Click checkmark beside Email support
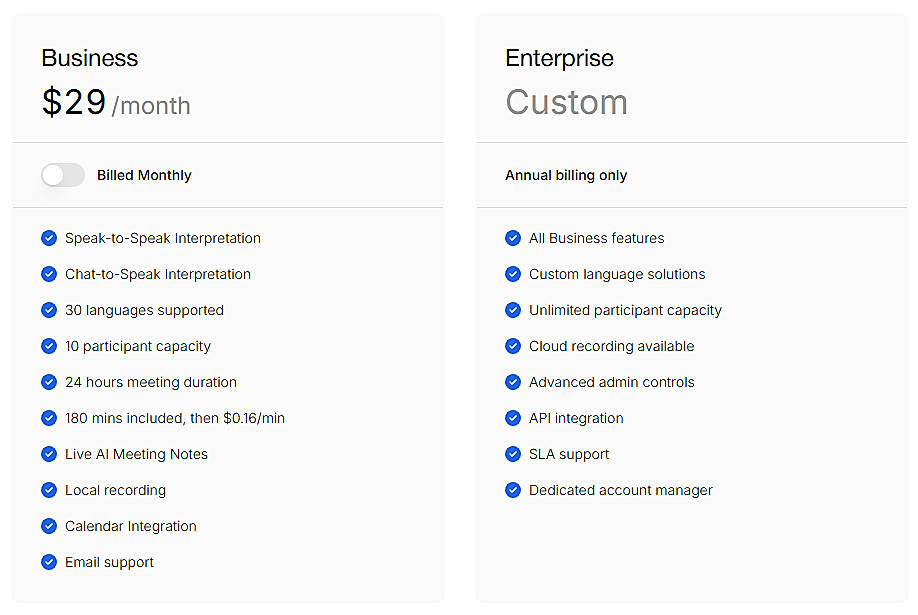 coord(49,562)
